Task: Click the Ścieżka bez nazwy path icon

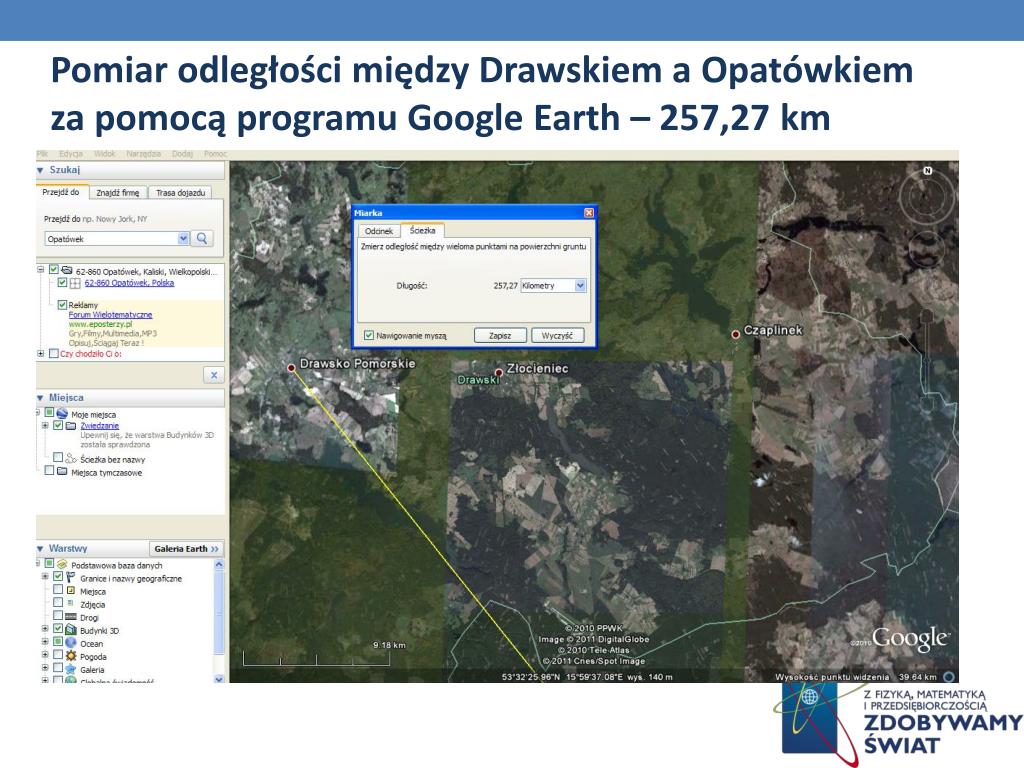Action: [71, 458]
